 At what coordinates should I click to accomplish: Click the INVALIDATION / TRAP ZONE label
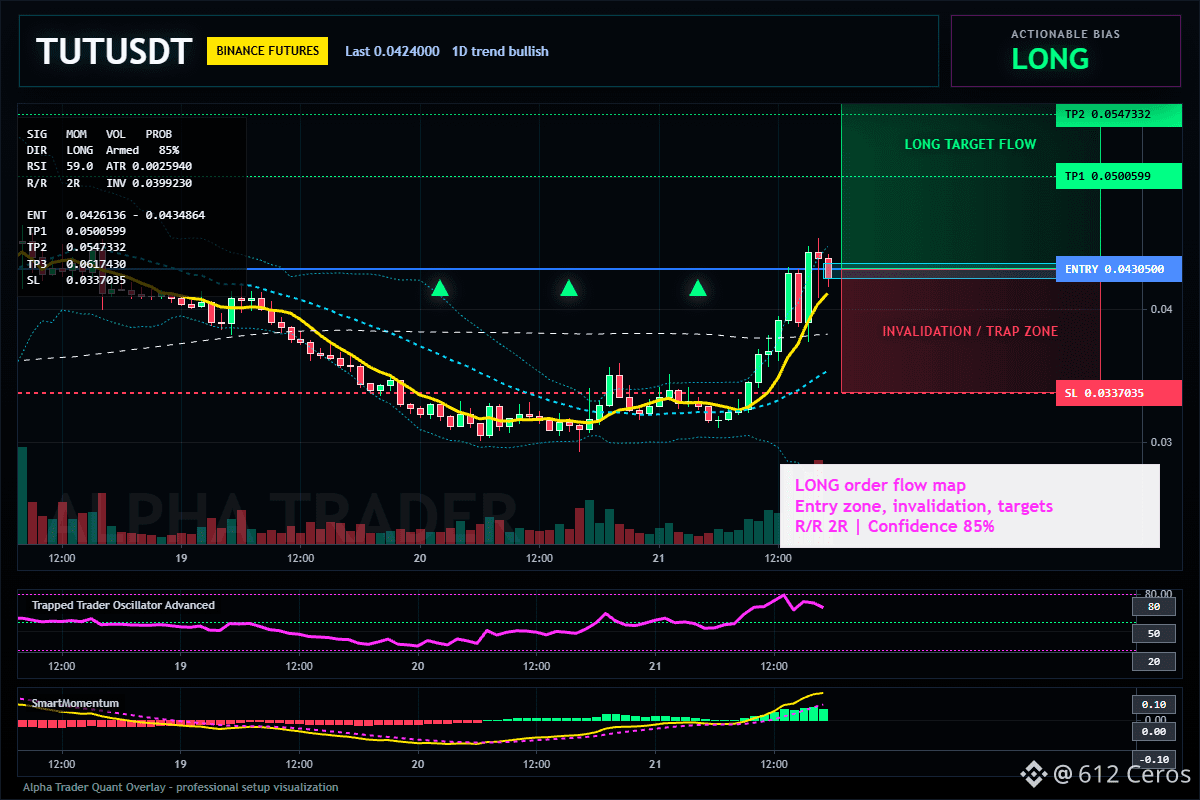[970, 331]
